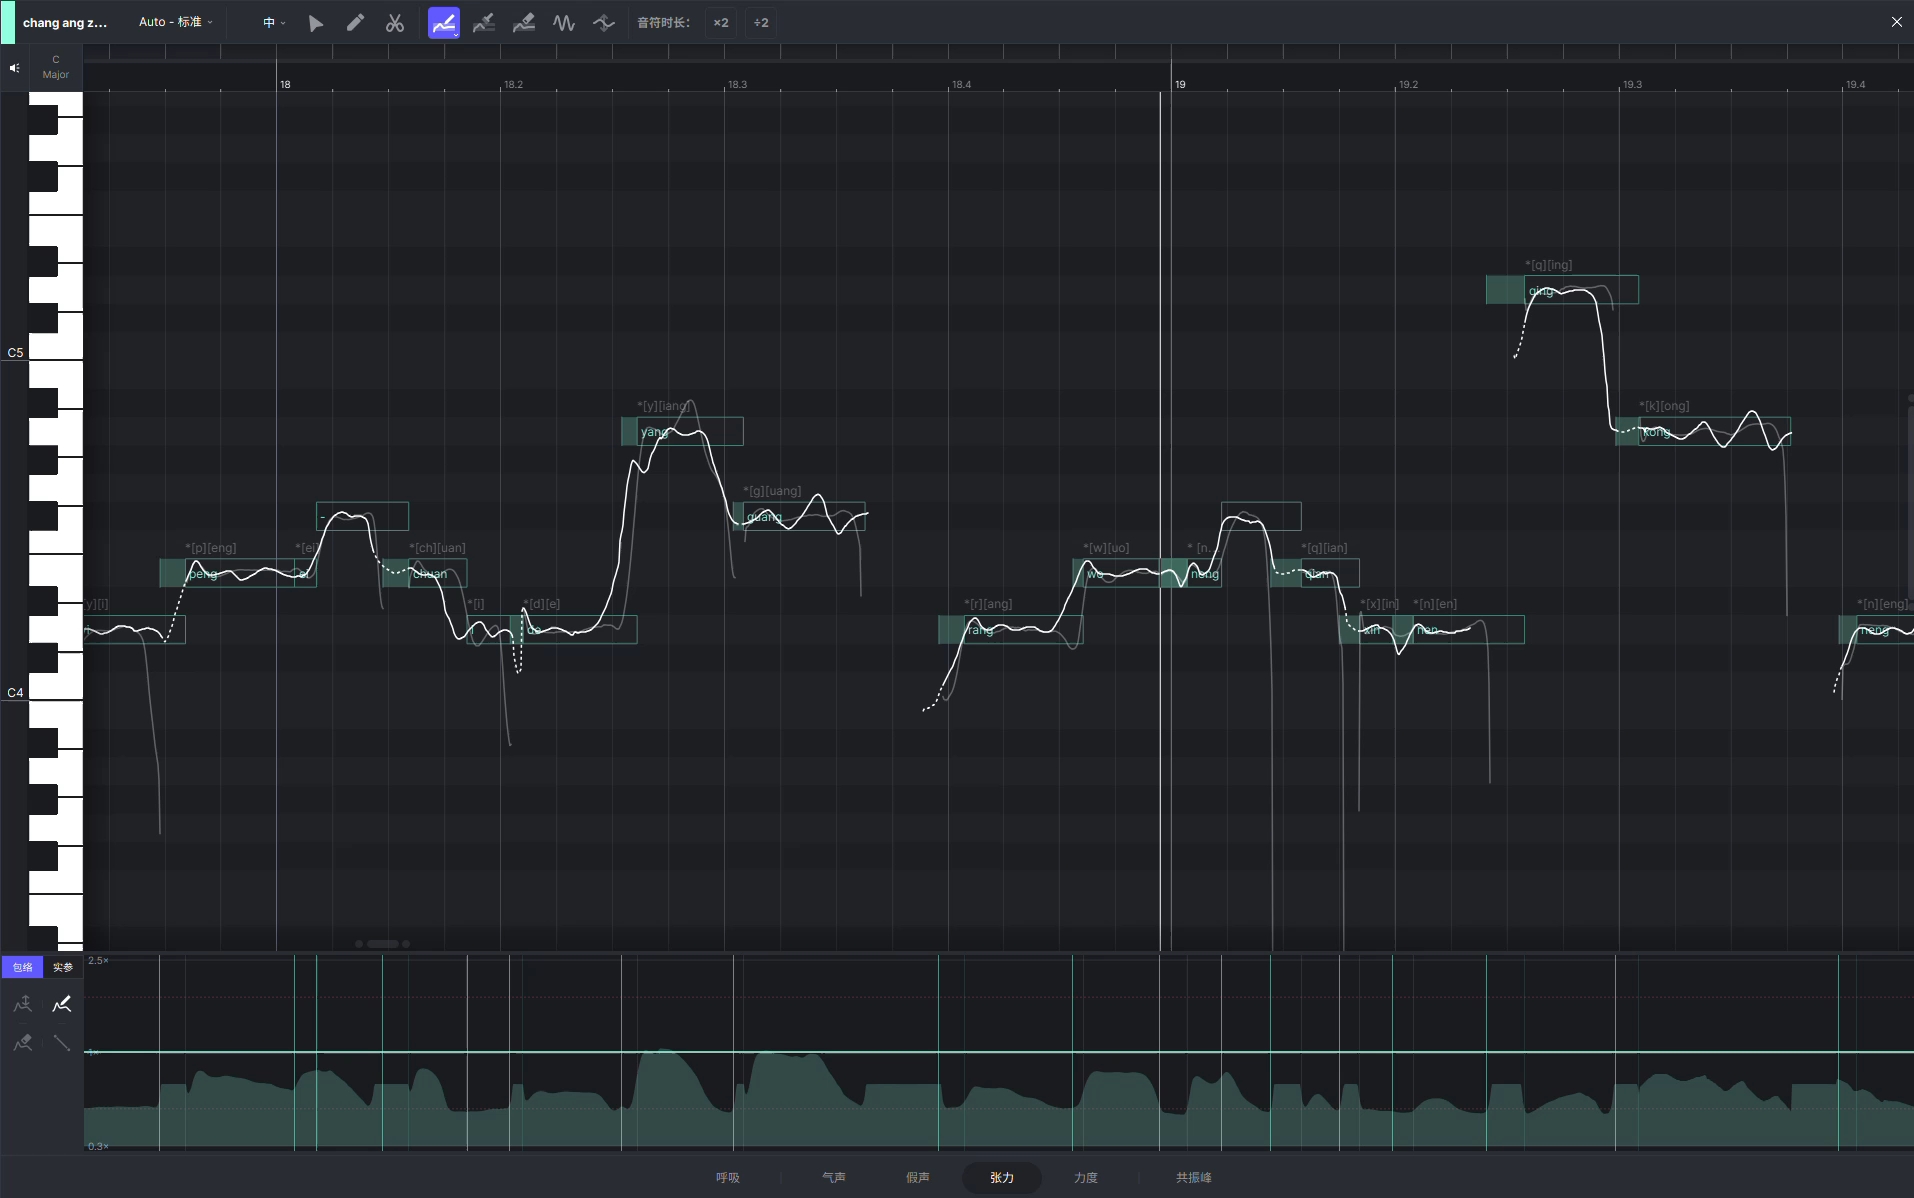
Task: Open the 力度 parameter tab
Action: [x=1086, y=1178]
